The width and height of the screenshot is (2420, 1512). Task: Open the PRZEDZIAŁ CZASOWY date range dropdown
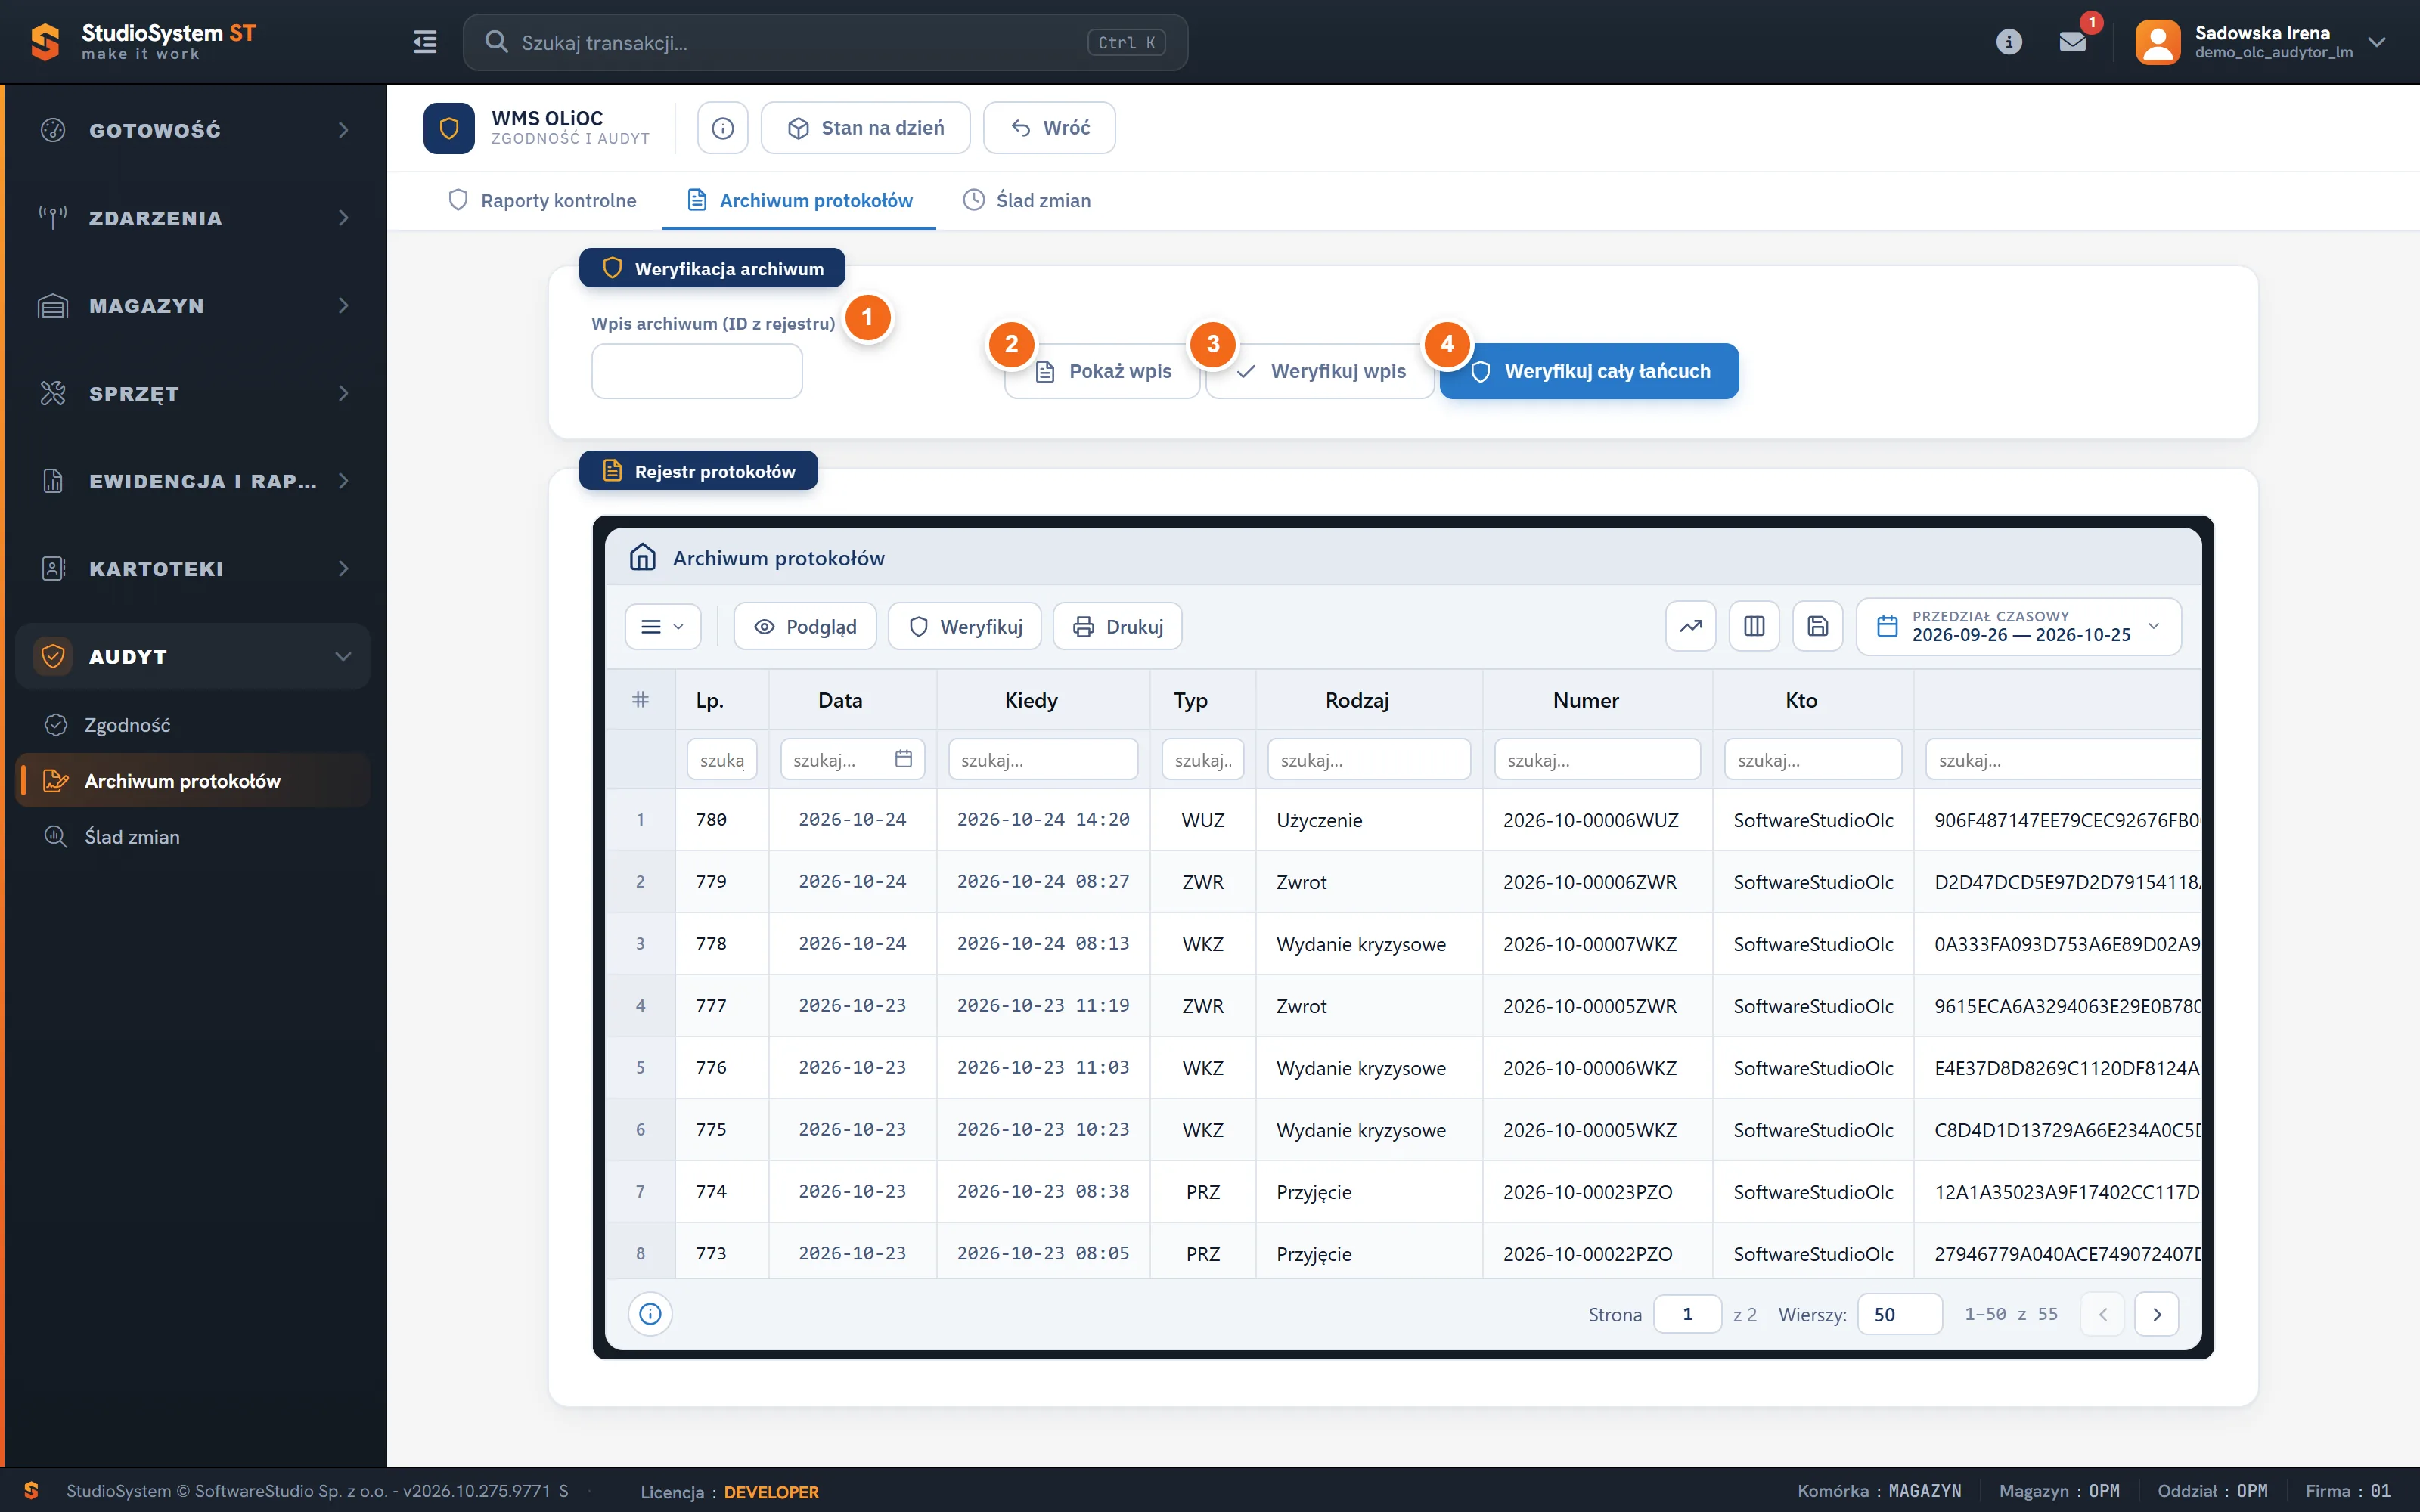(2018, 627)
